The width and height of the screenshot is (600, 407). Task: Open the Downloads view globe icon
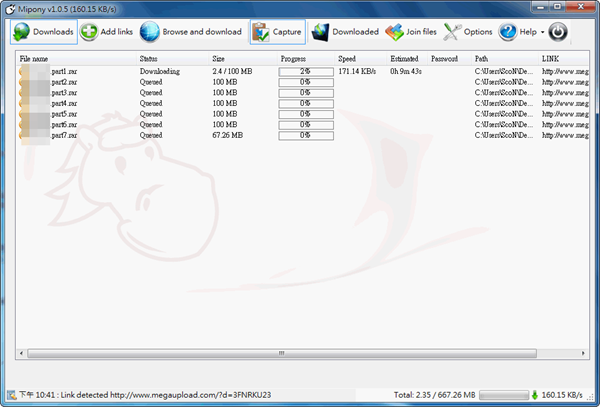tap(21, 32)
